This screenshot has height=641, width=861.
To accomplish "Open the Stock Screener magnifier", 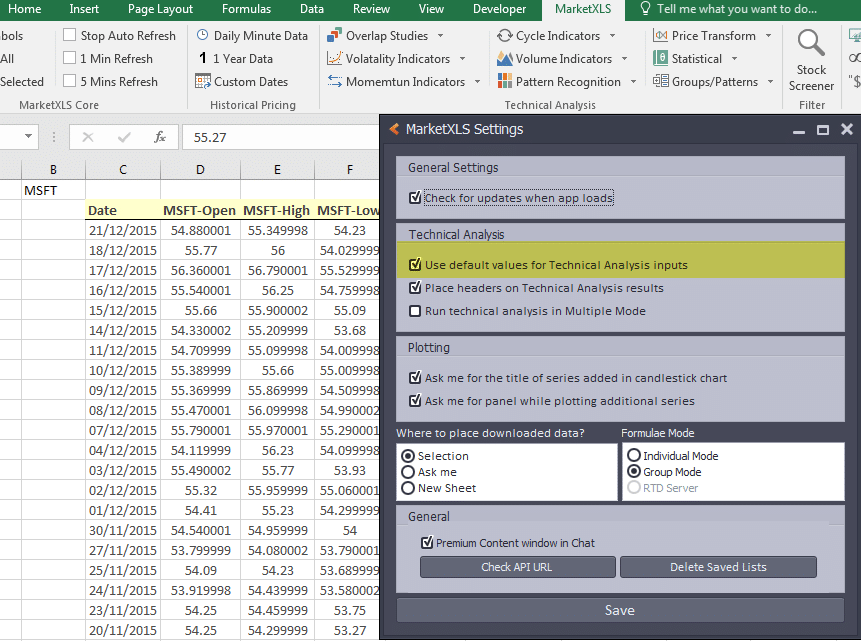I will (811, 43).
